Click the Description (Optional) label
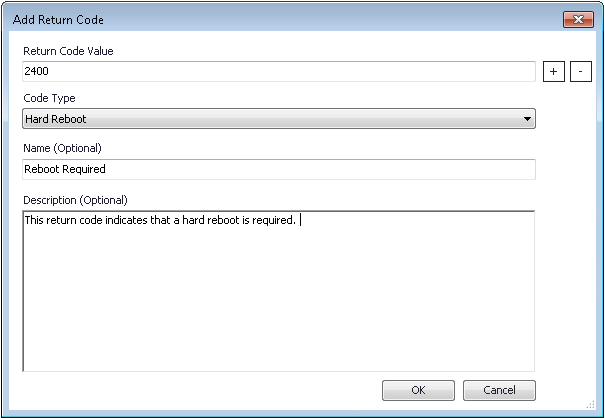Screen dimensions: 605x418 (x=75, y=199)
